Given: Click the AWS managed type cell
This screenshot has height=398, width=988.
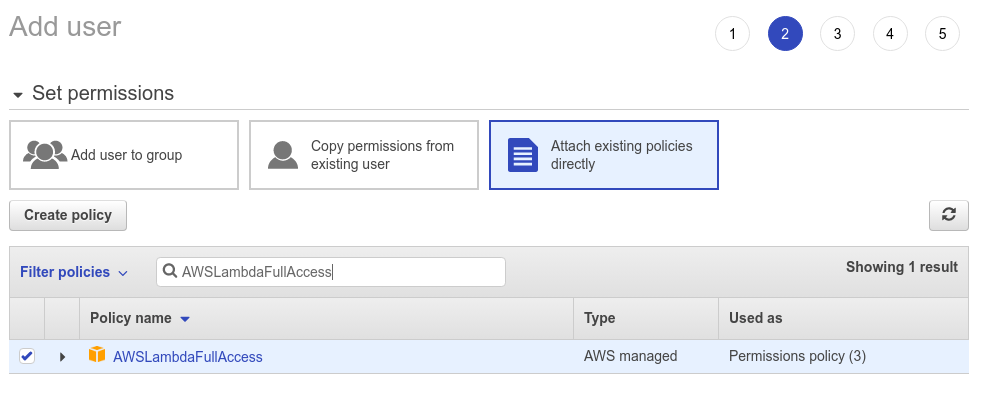Looking at the screenshot, I should click(x=630, y=356).
